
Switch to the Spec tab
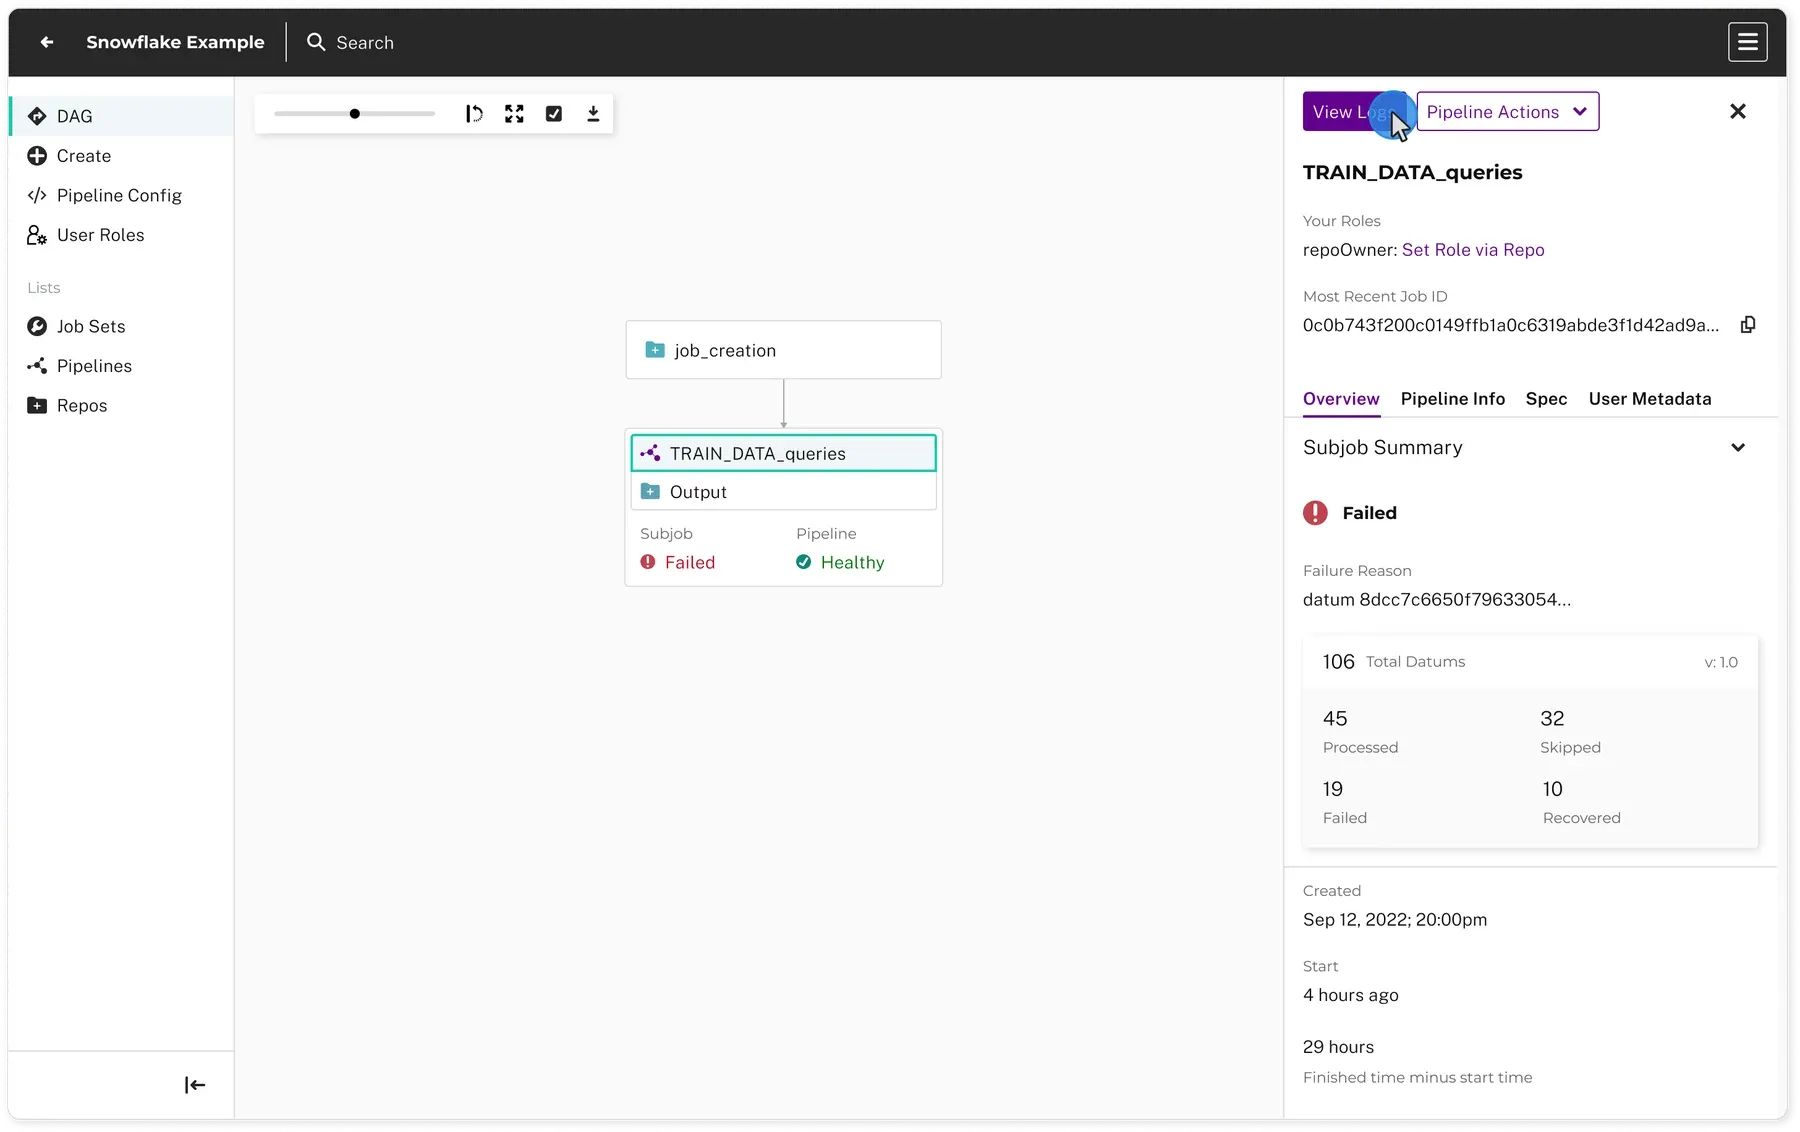coord(1546,399)
